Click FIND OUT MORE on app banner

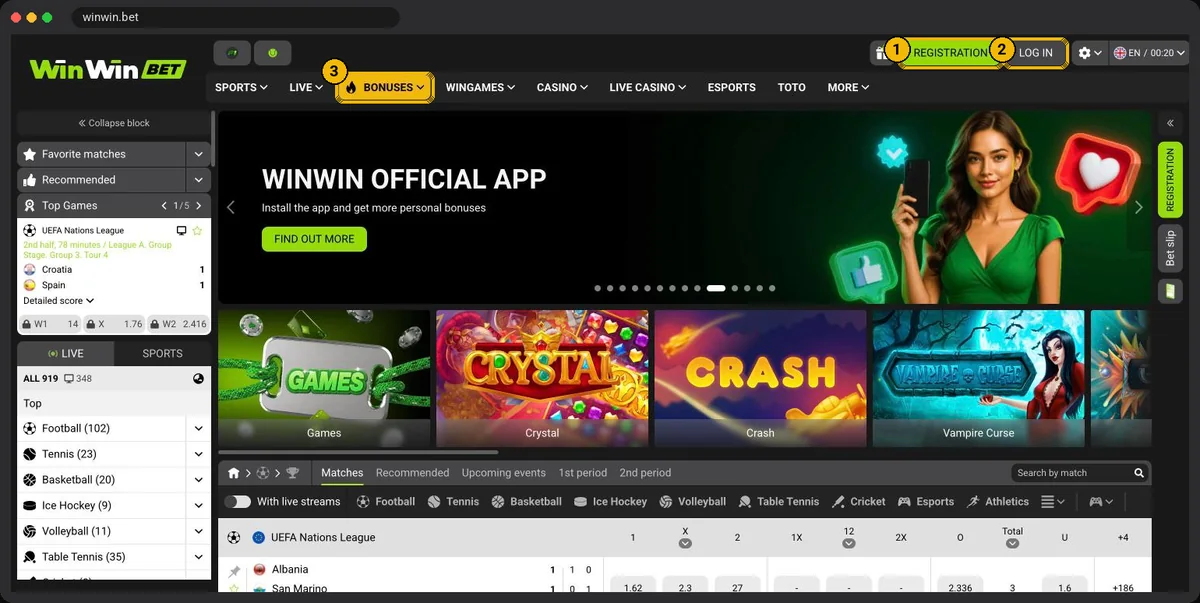(x=314, y=239)
